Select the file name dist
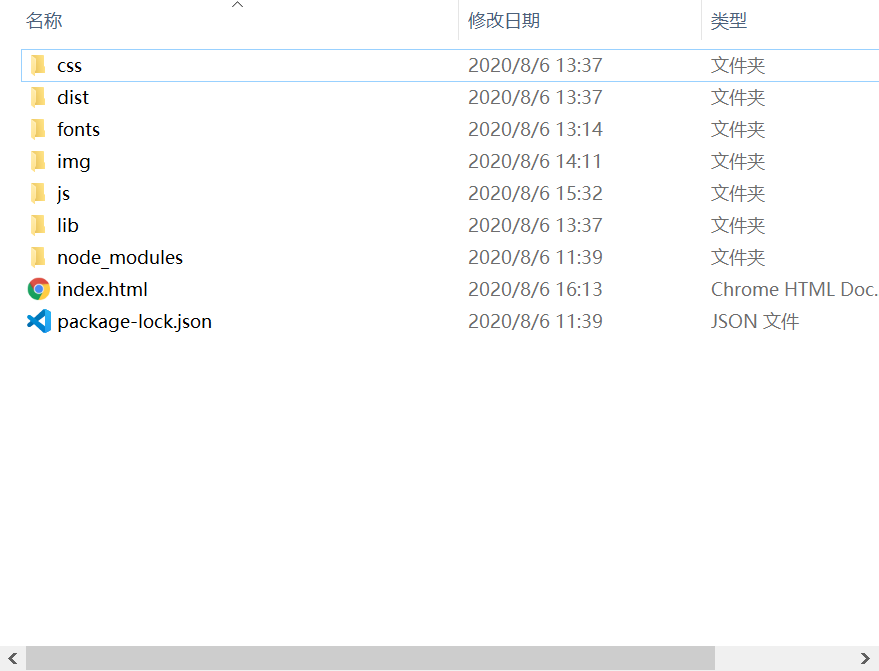 point(73,98)
